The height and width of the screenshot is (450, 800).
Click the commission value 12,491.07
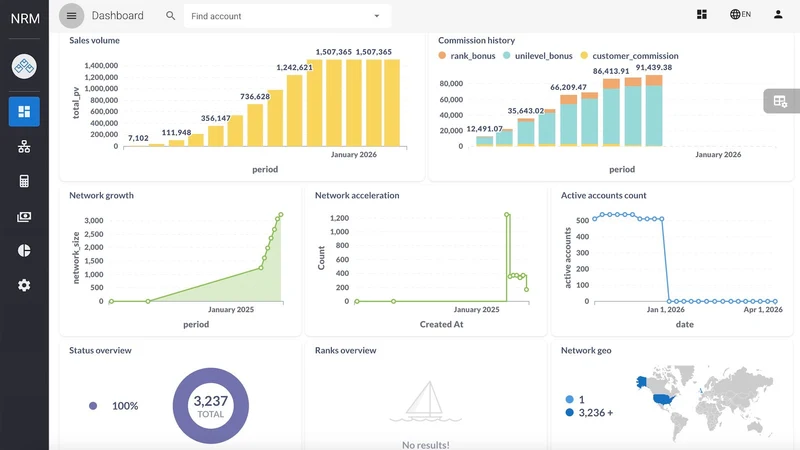(485, 129)
